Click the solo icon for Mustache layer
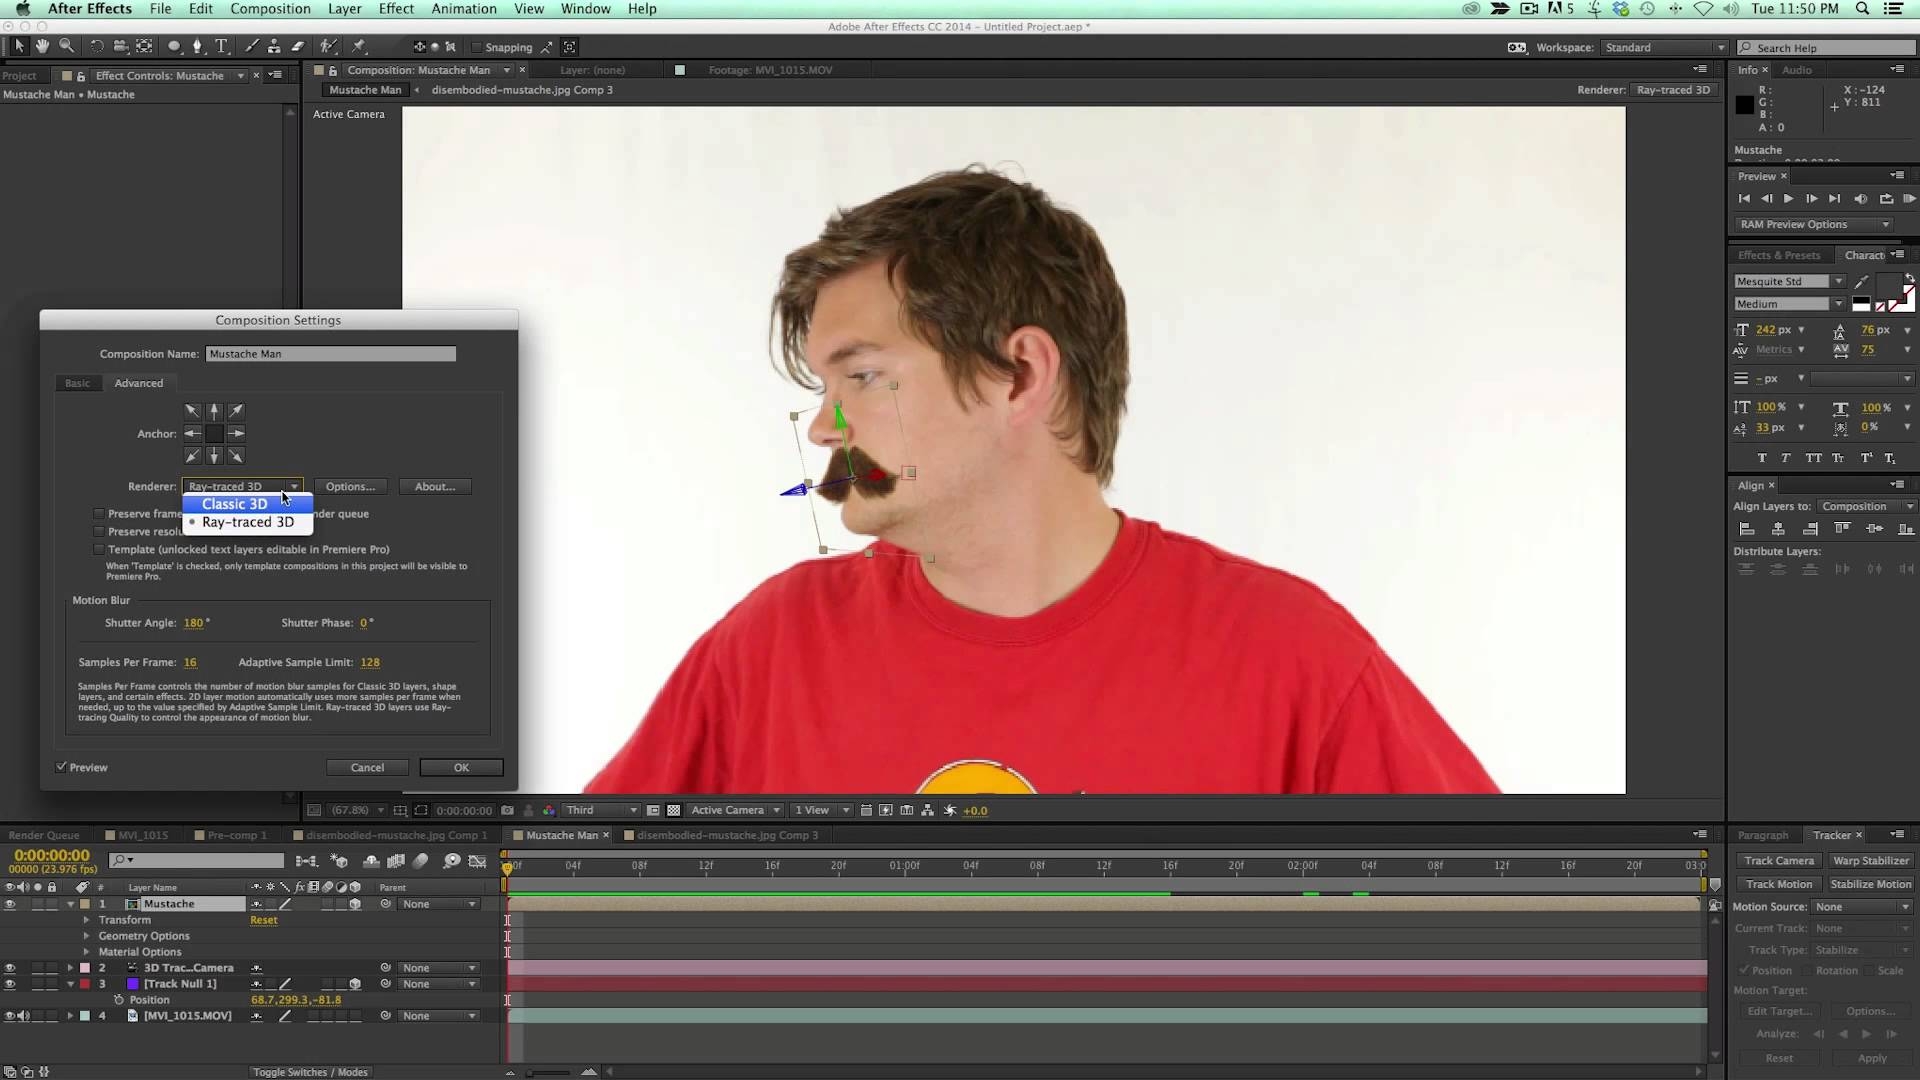The image size is (1920, 1080). [36, 903]
